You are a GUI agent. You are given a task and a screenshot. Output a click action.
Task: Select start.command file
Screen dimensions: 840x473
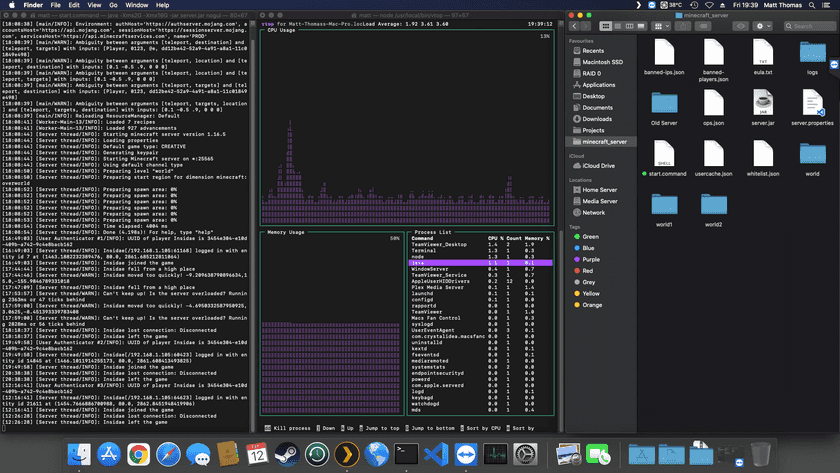(664, 158)
